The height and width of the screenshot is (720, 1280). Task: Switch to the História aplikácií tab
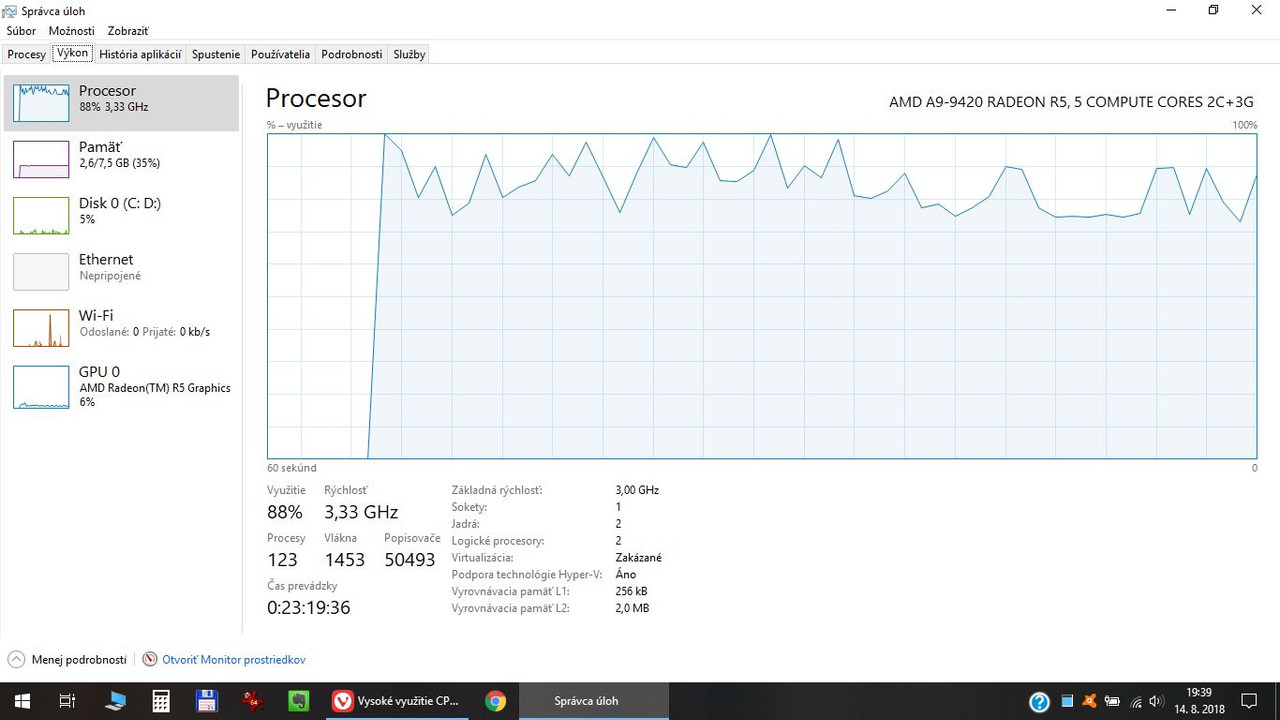pos(140,54)
